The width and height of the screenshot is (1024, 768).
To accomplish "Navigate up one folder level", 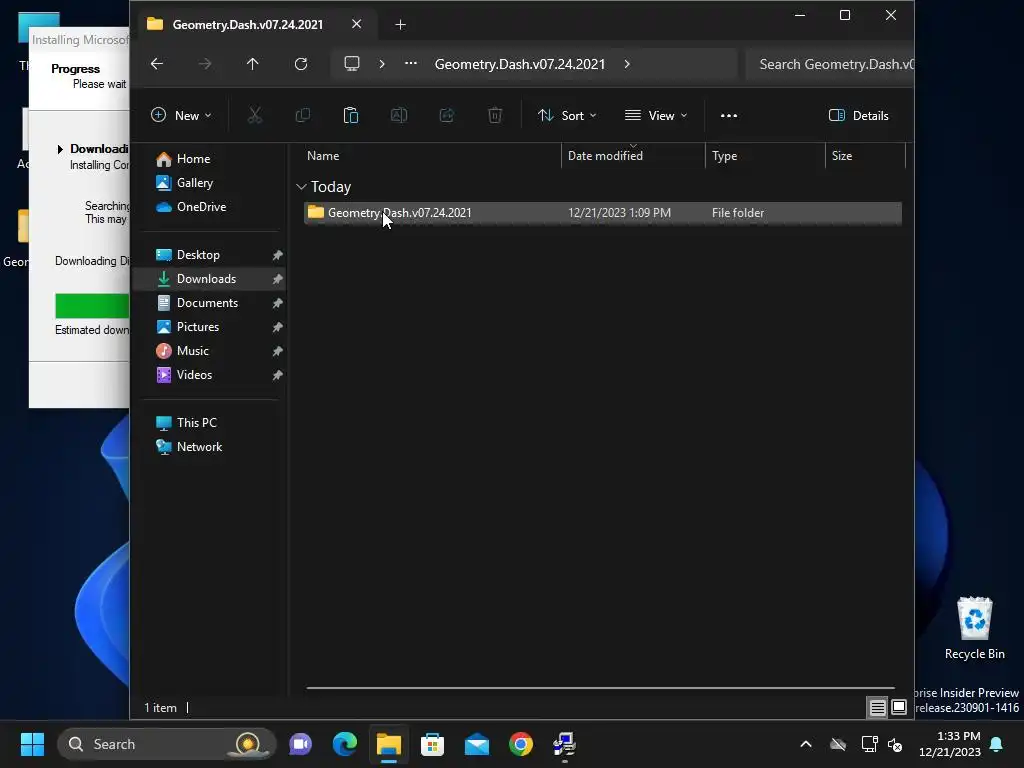I will 253,64.
